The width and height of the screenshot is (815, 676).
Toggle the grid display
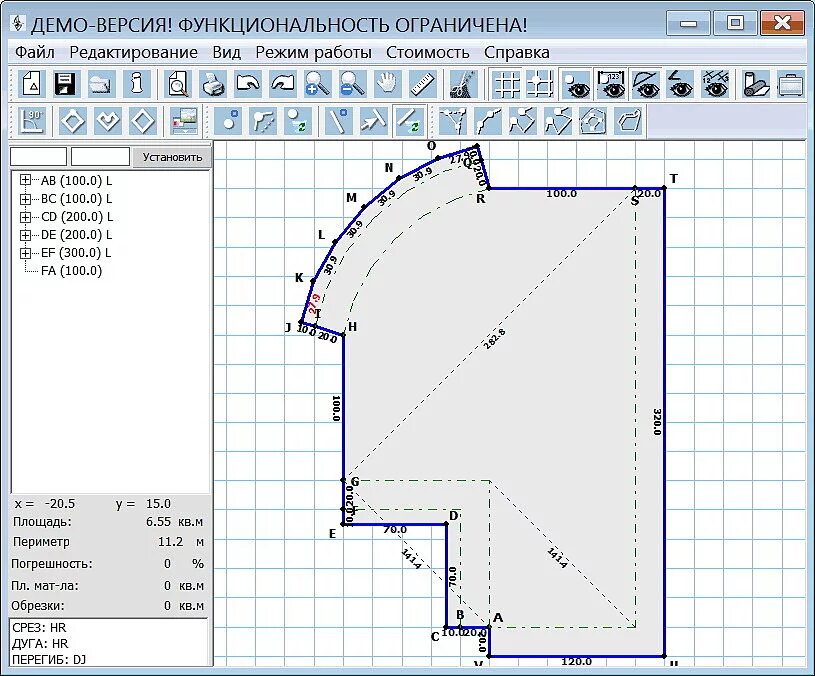pos(506,83)
